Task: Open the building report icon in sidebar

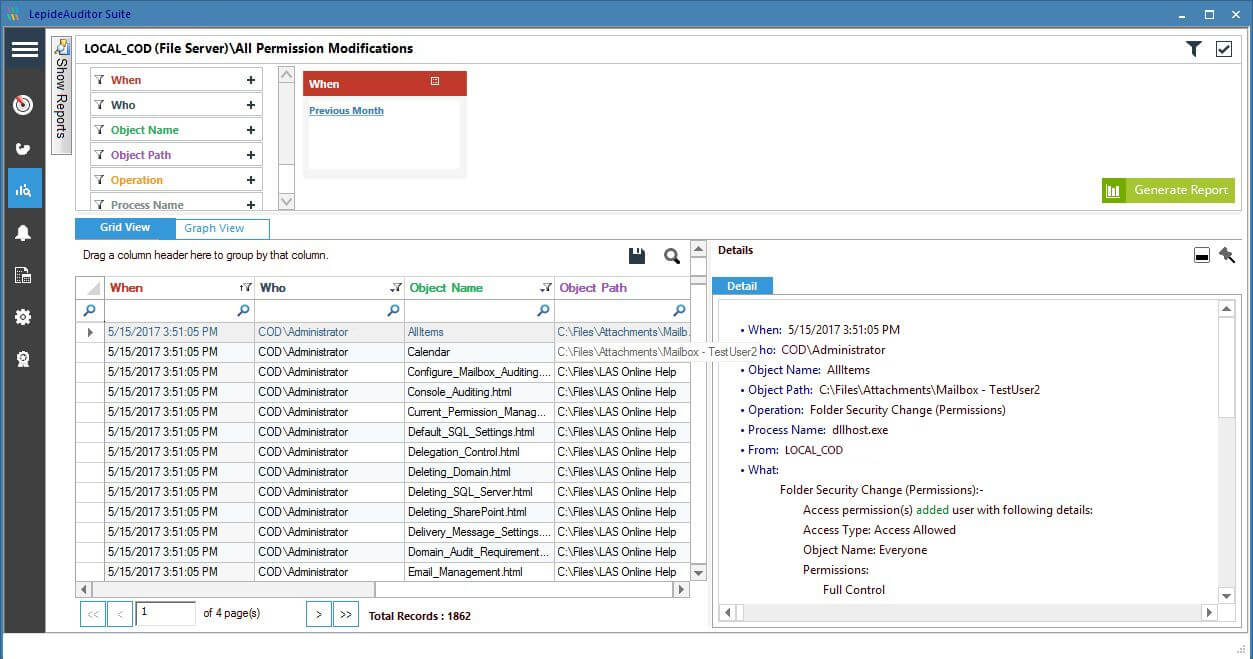Action: point(24,275)
